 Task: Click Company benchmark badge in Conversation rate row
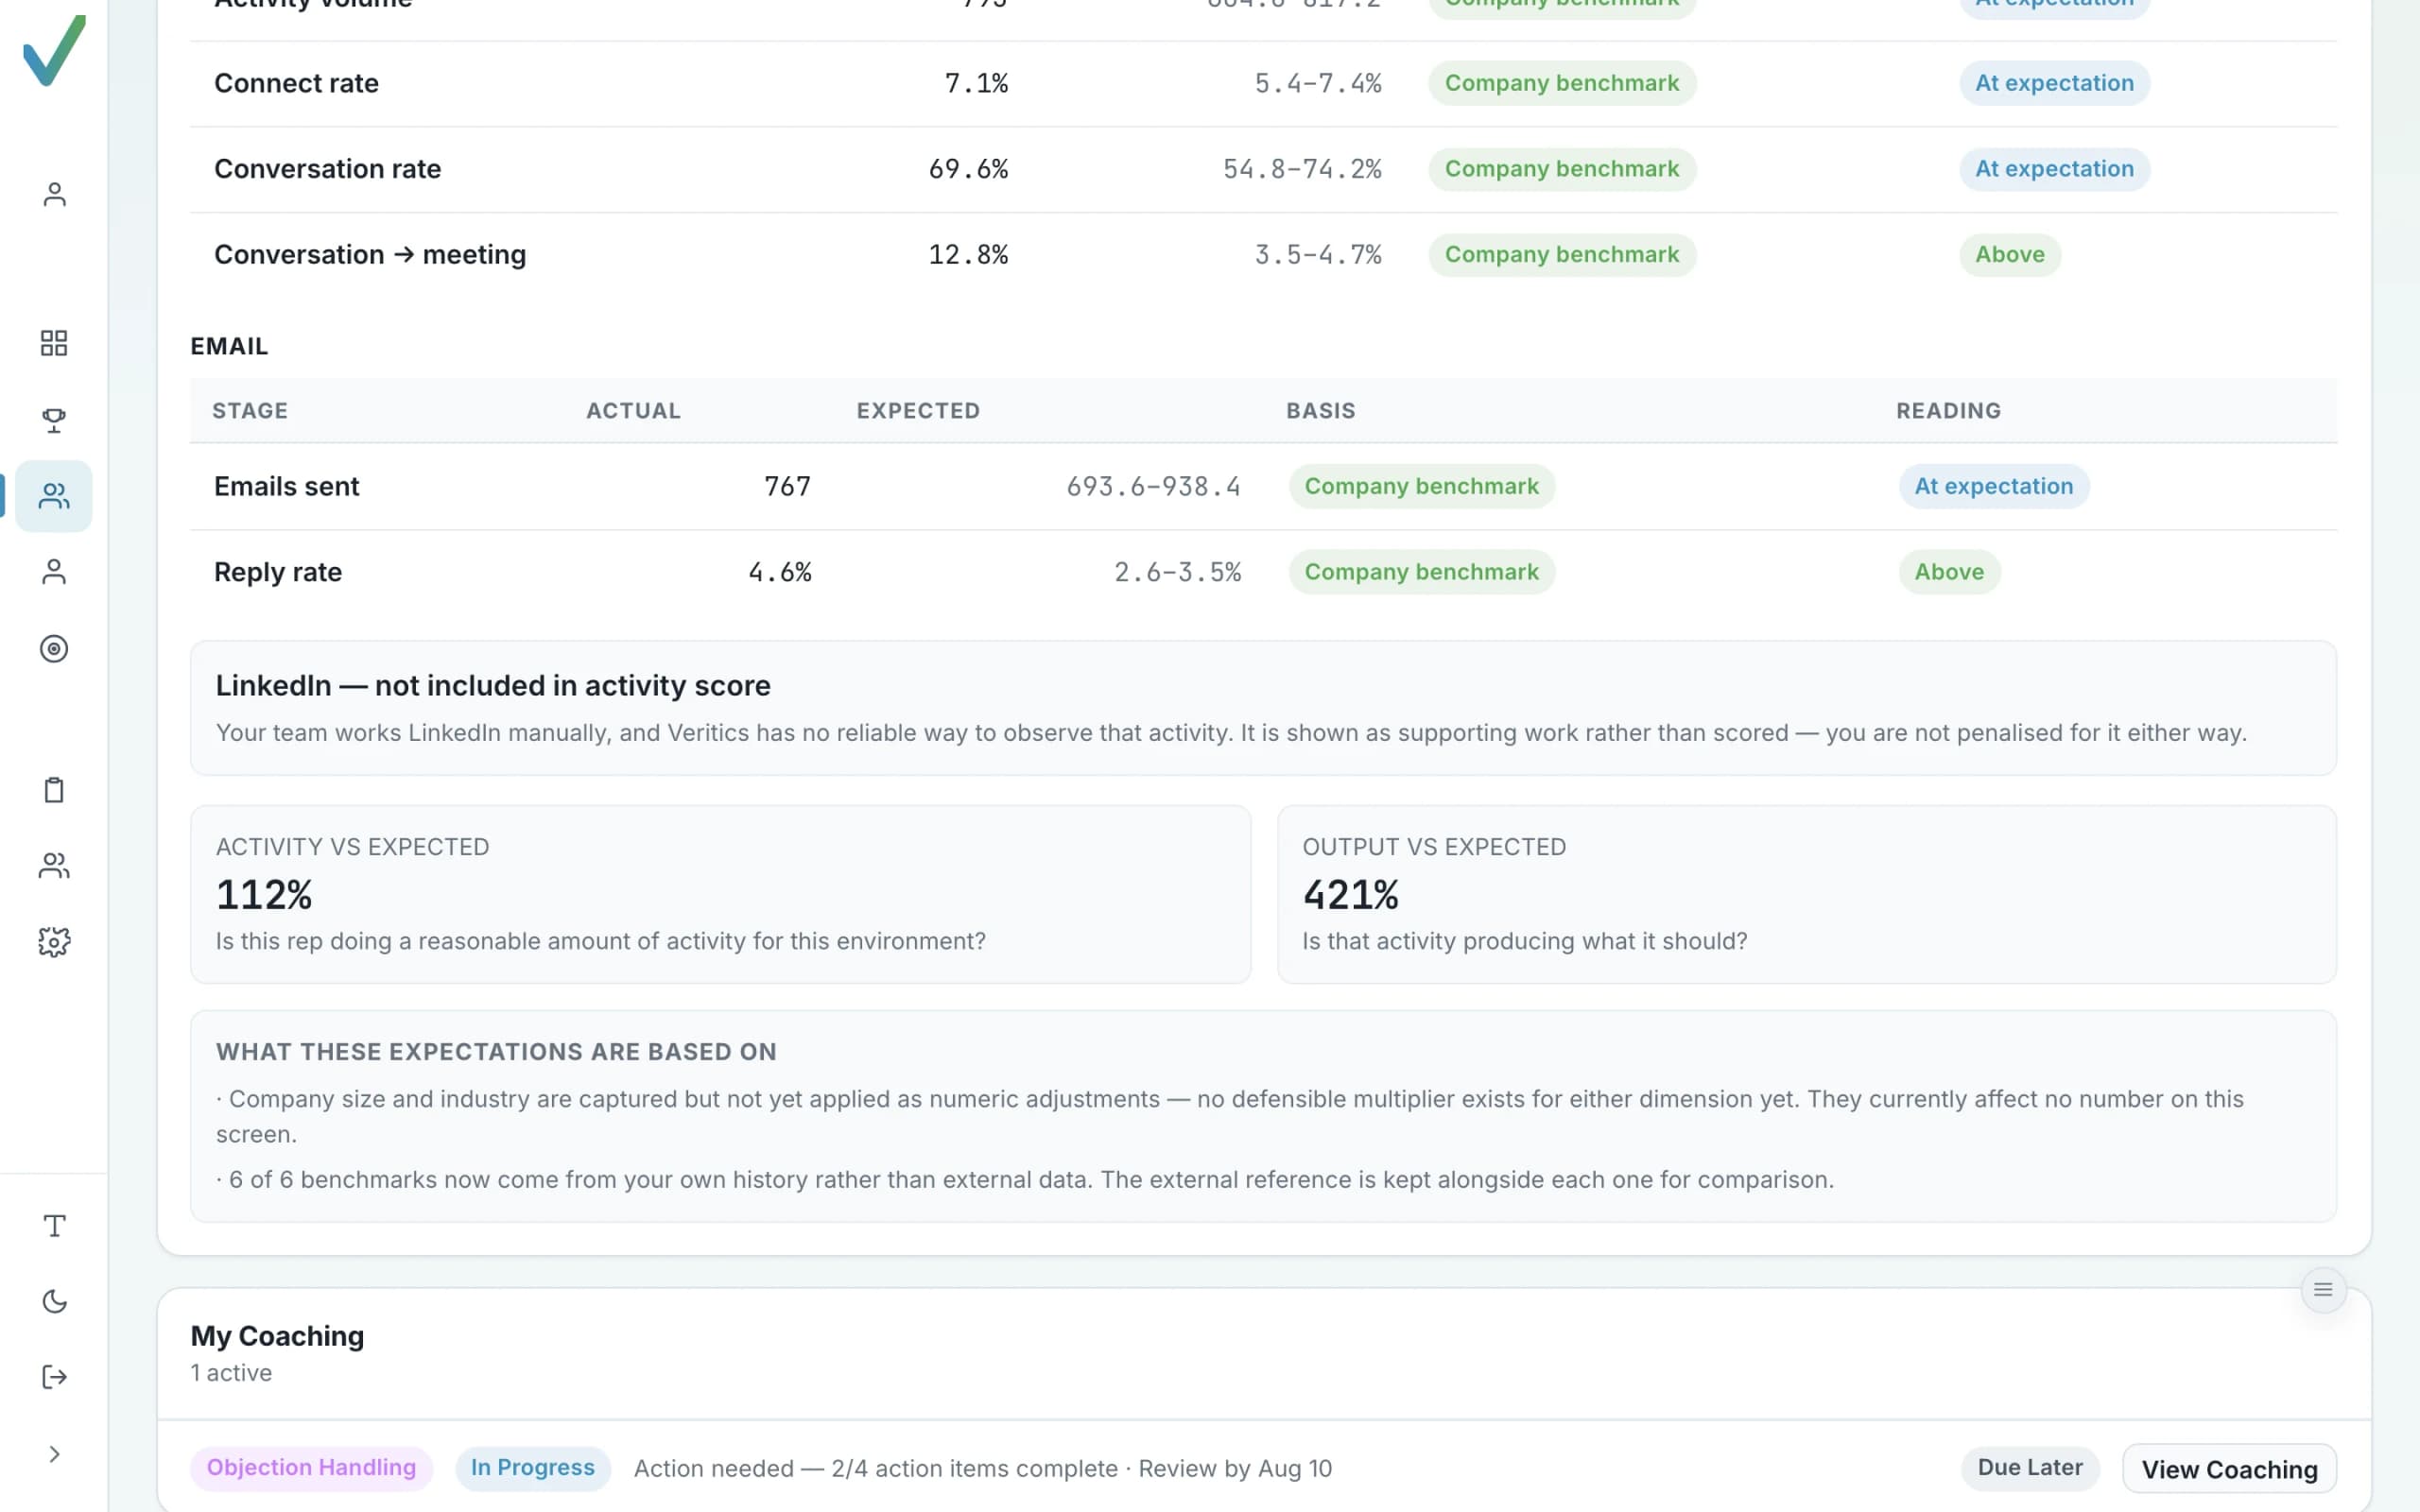[x=1562, y=169]
